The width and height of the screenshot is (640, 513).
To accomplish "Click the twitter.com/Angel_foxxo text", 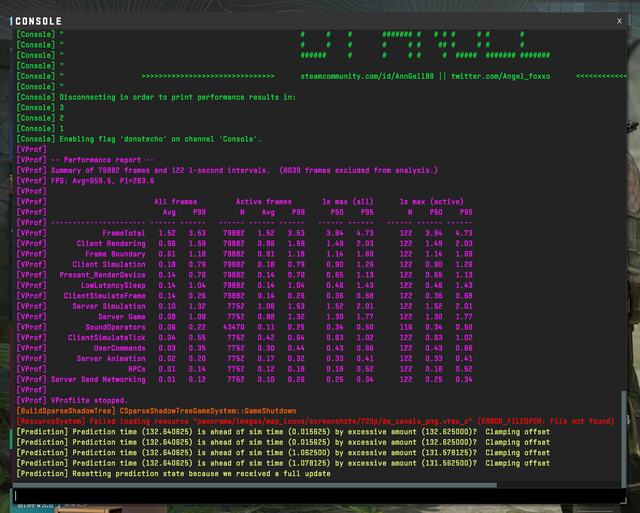I will [500, 76].
